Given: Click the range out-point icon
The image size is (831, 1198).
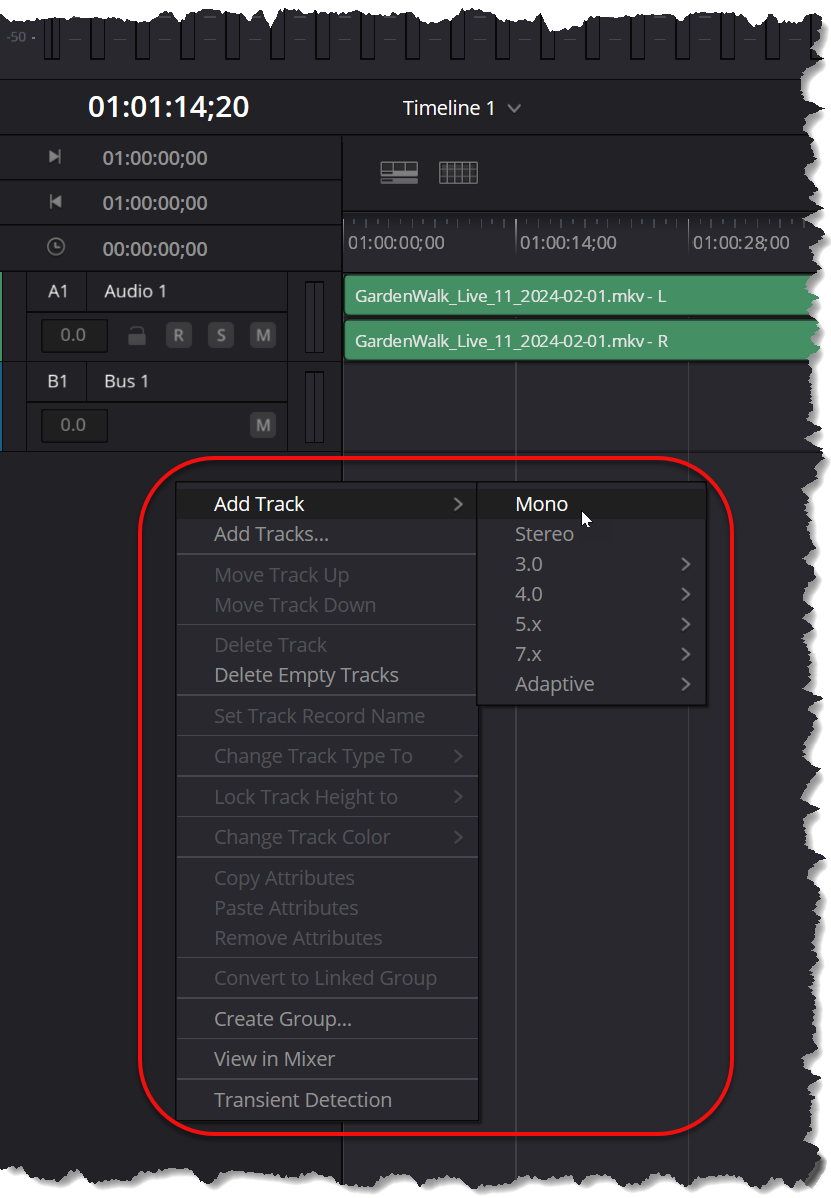Looking at the screenshot, I should [x=55, y=202].
